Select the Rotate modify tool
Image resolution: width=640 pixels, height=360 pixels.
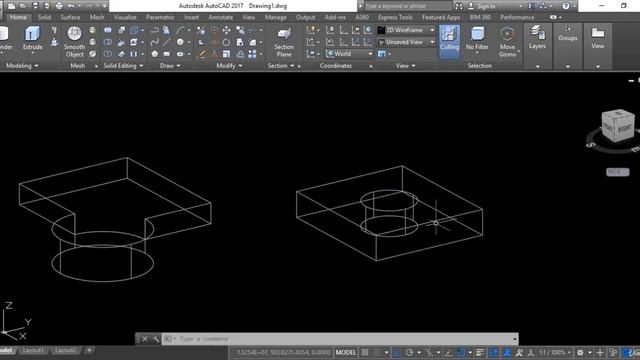click(226, 42)
